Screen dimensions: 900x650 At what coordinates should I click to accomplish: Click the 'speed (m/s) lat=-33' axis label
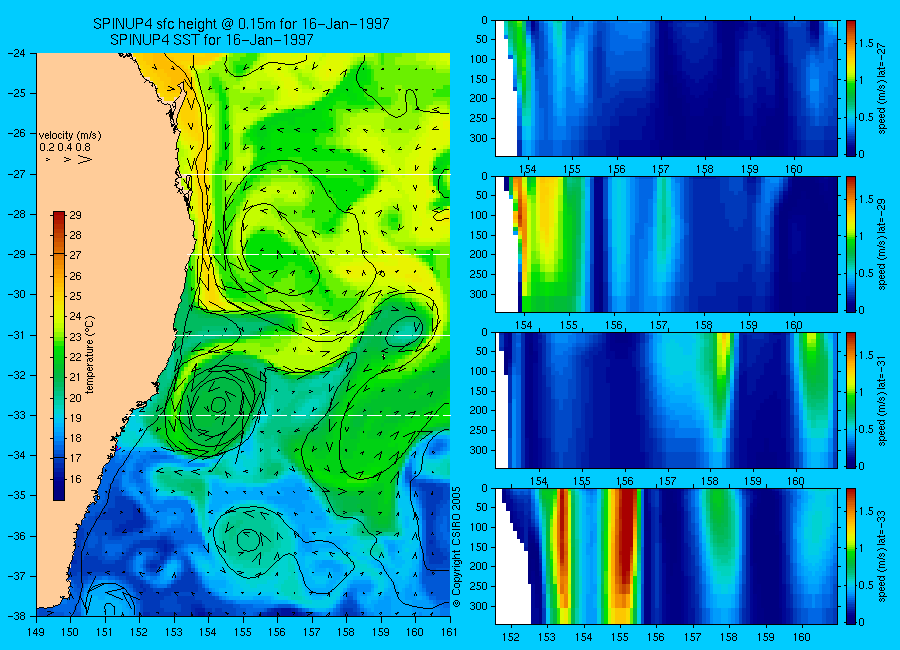click(882, 556)
